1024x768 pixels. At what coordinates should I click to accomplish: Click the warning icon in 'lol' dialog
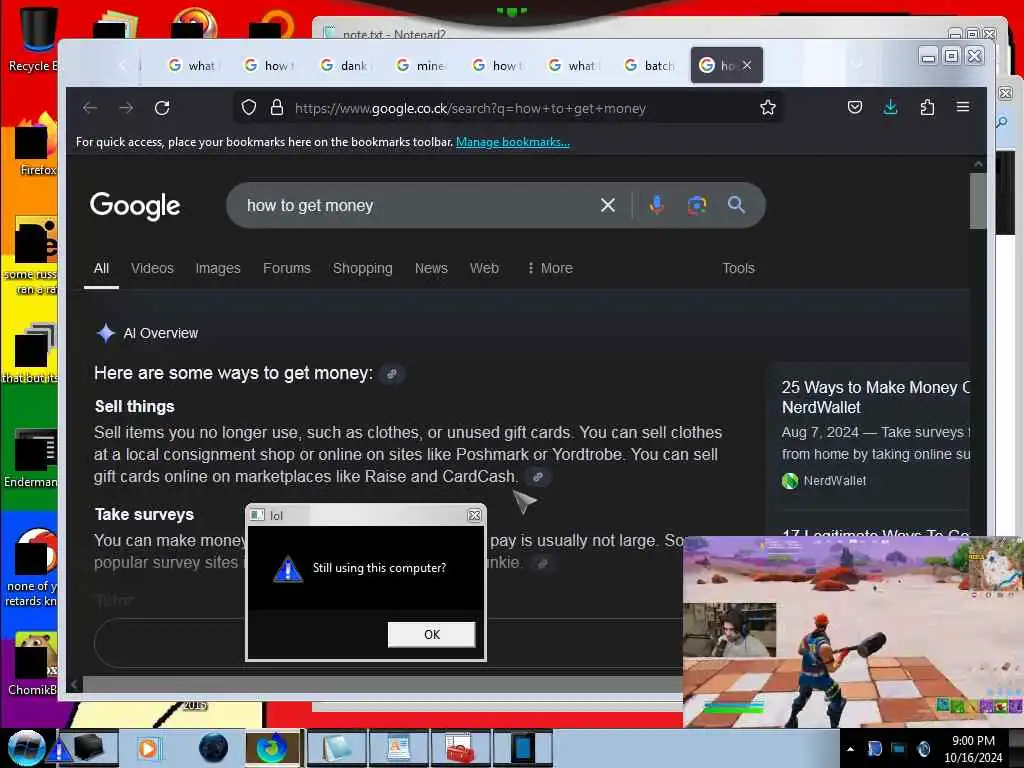point(288,569)
